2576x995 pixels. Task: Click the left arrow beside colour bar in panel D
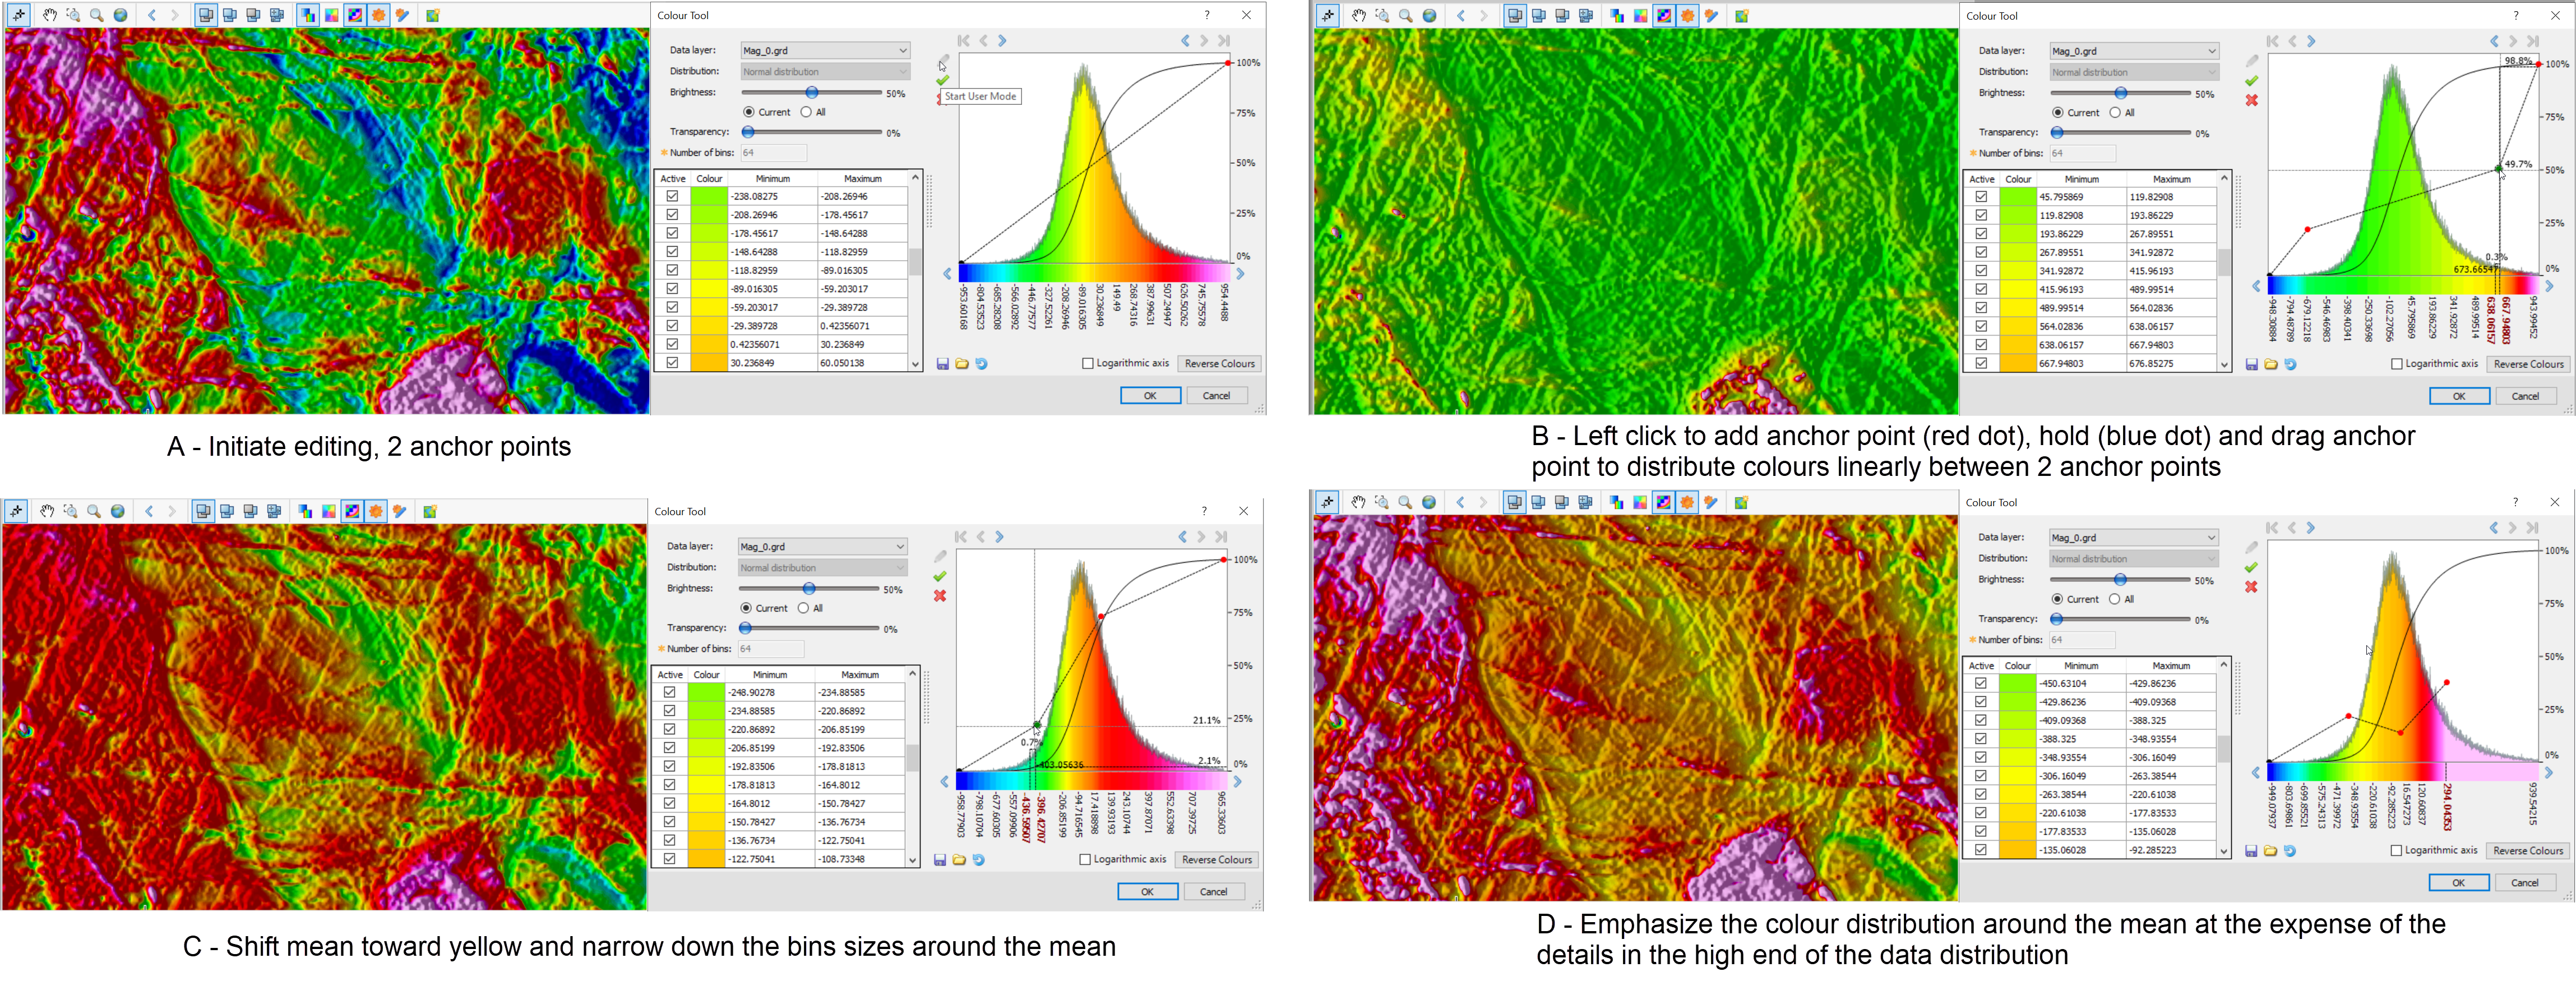2255,773
